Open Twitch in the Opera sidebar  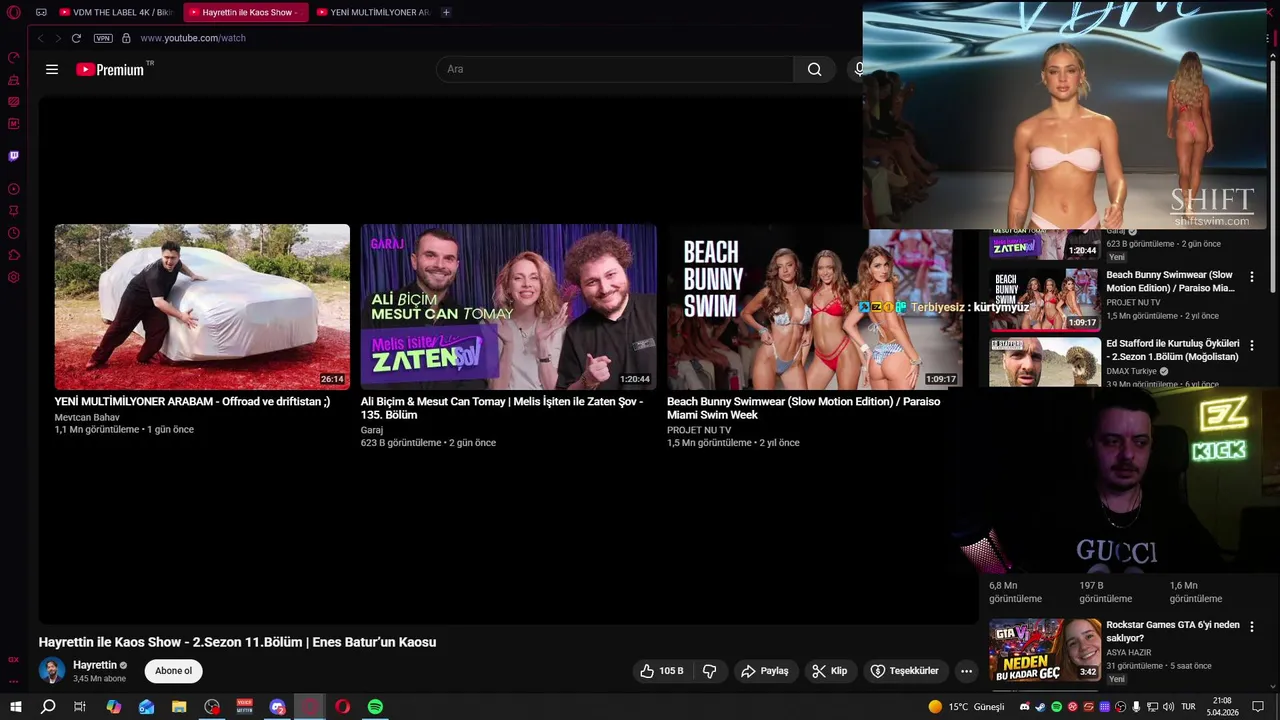click(14, 156)
